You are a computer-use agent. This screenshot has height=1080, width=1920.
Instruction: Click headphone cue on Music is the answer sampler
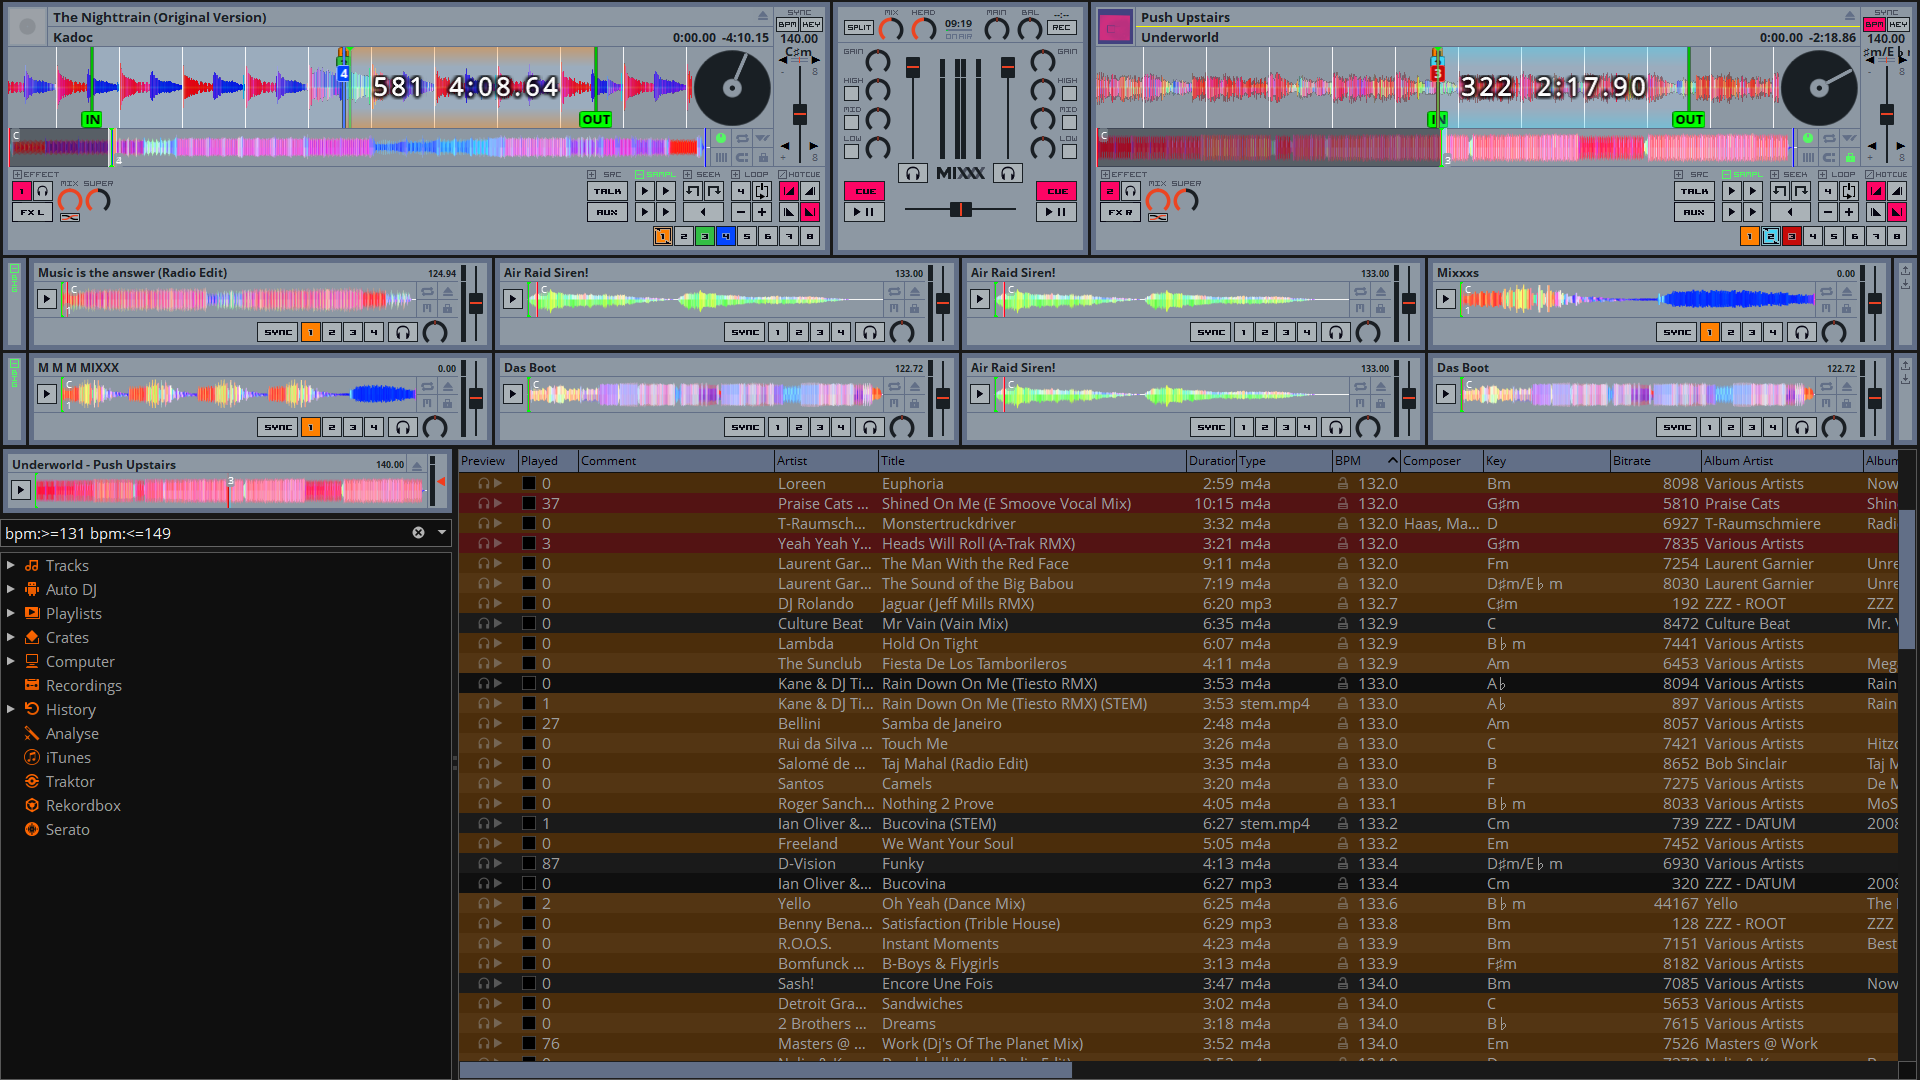[x=403, y=332]
